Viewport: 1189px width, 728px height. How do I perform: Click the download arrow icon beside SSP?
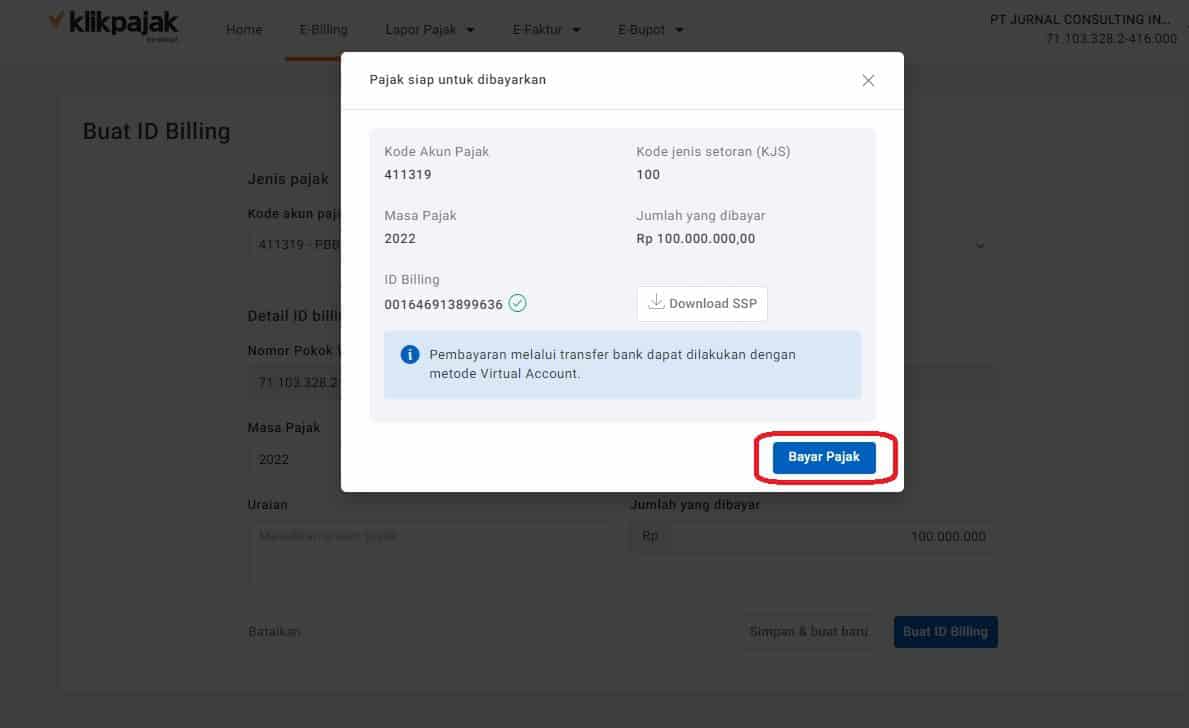point(656,302)
